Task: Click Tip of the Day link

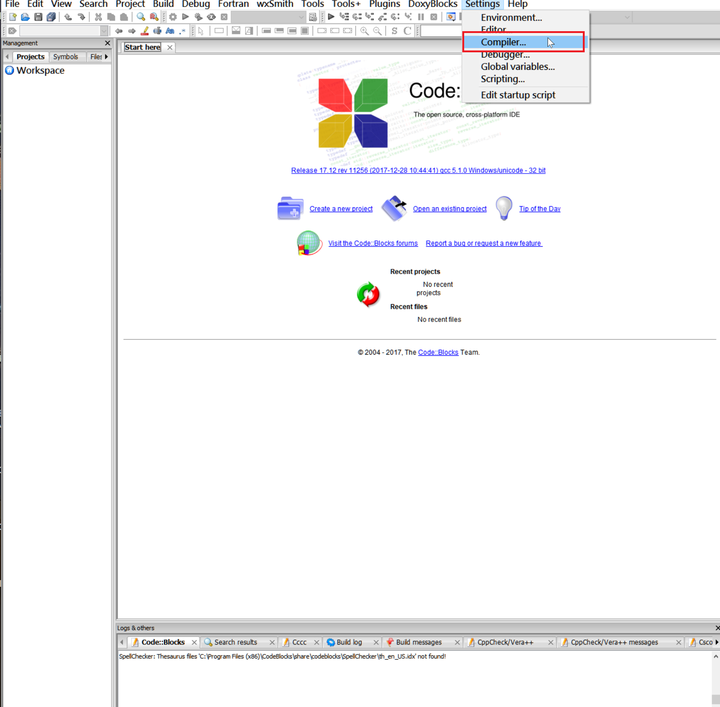Action: [540, 209]
